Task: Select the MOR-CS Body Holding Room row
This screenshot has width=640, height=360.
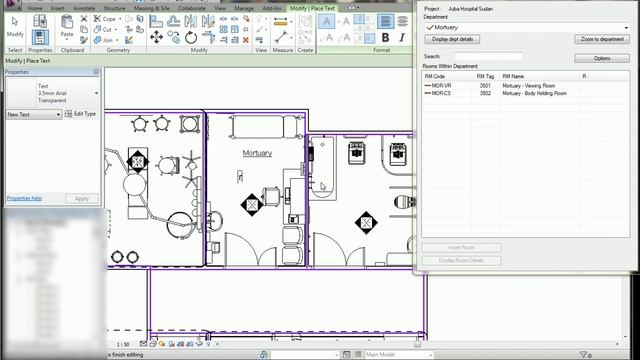Action: 525,93
